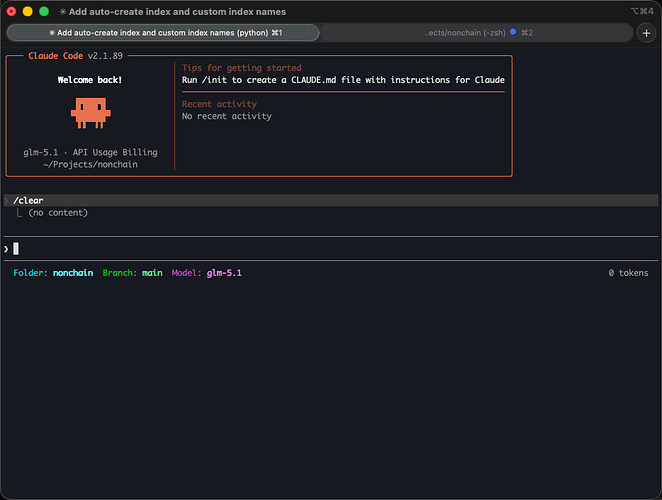Switch to the ..ects/nonchain (-zsh) tab
662x500 pixels.
tap(477, 33)
